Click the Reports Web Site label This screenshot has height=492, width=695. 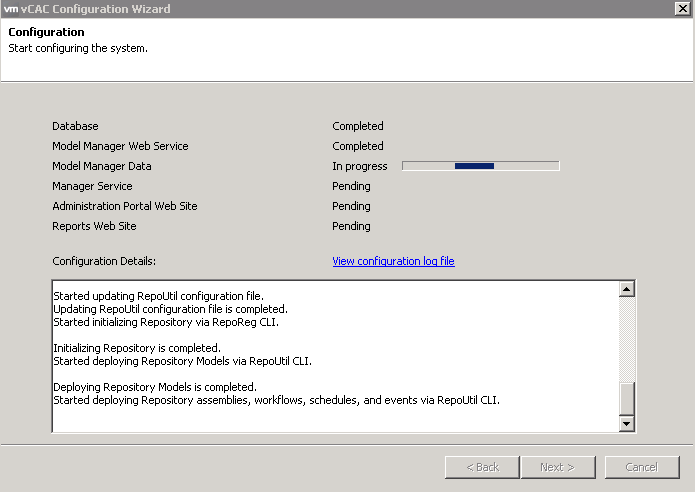[x=94, y=226]
